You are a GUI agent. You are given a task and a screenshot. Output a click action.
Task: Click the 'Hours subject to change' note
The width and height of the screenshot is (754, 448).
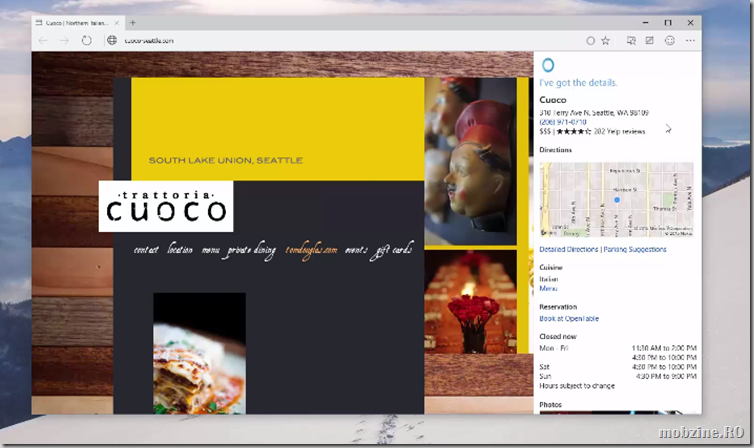(577, 386)
